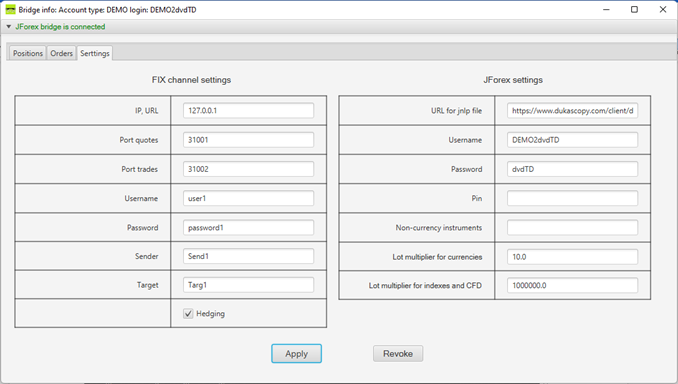Open the Orders tab
The width and height of the screenshot is (678, 384).
click(61, 53)
